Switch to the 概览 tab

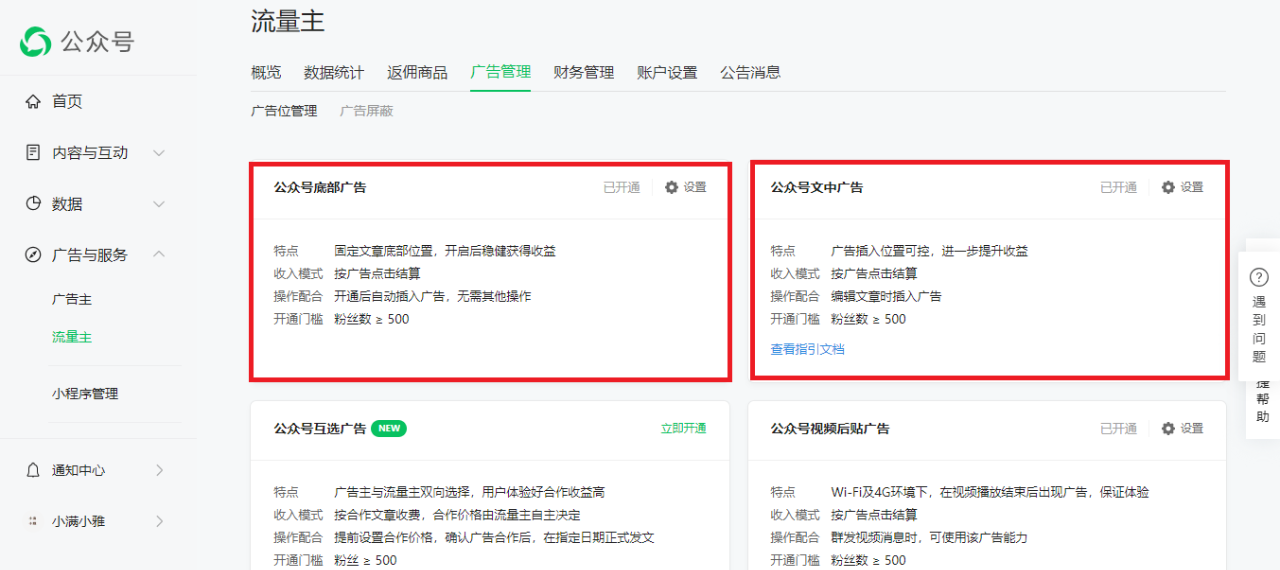click(x=266, y=72)
